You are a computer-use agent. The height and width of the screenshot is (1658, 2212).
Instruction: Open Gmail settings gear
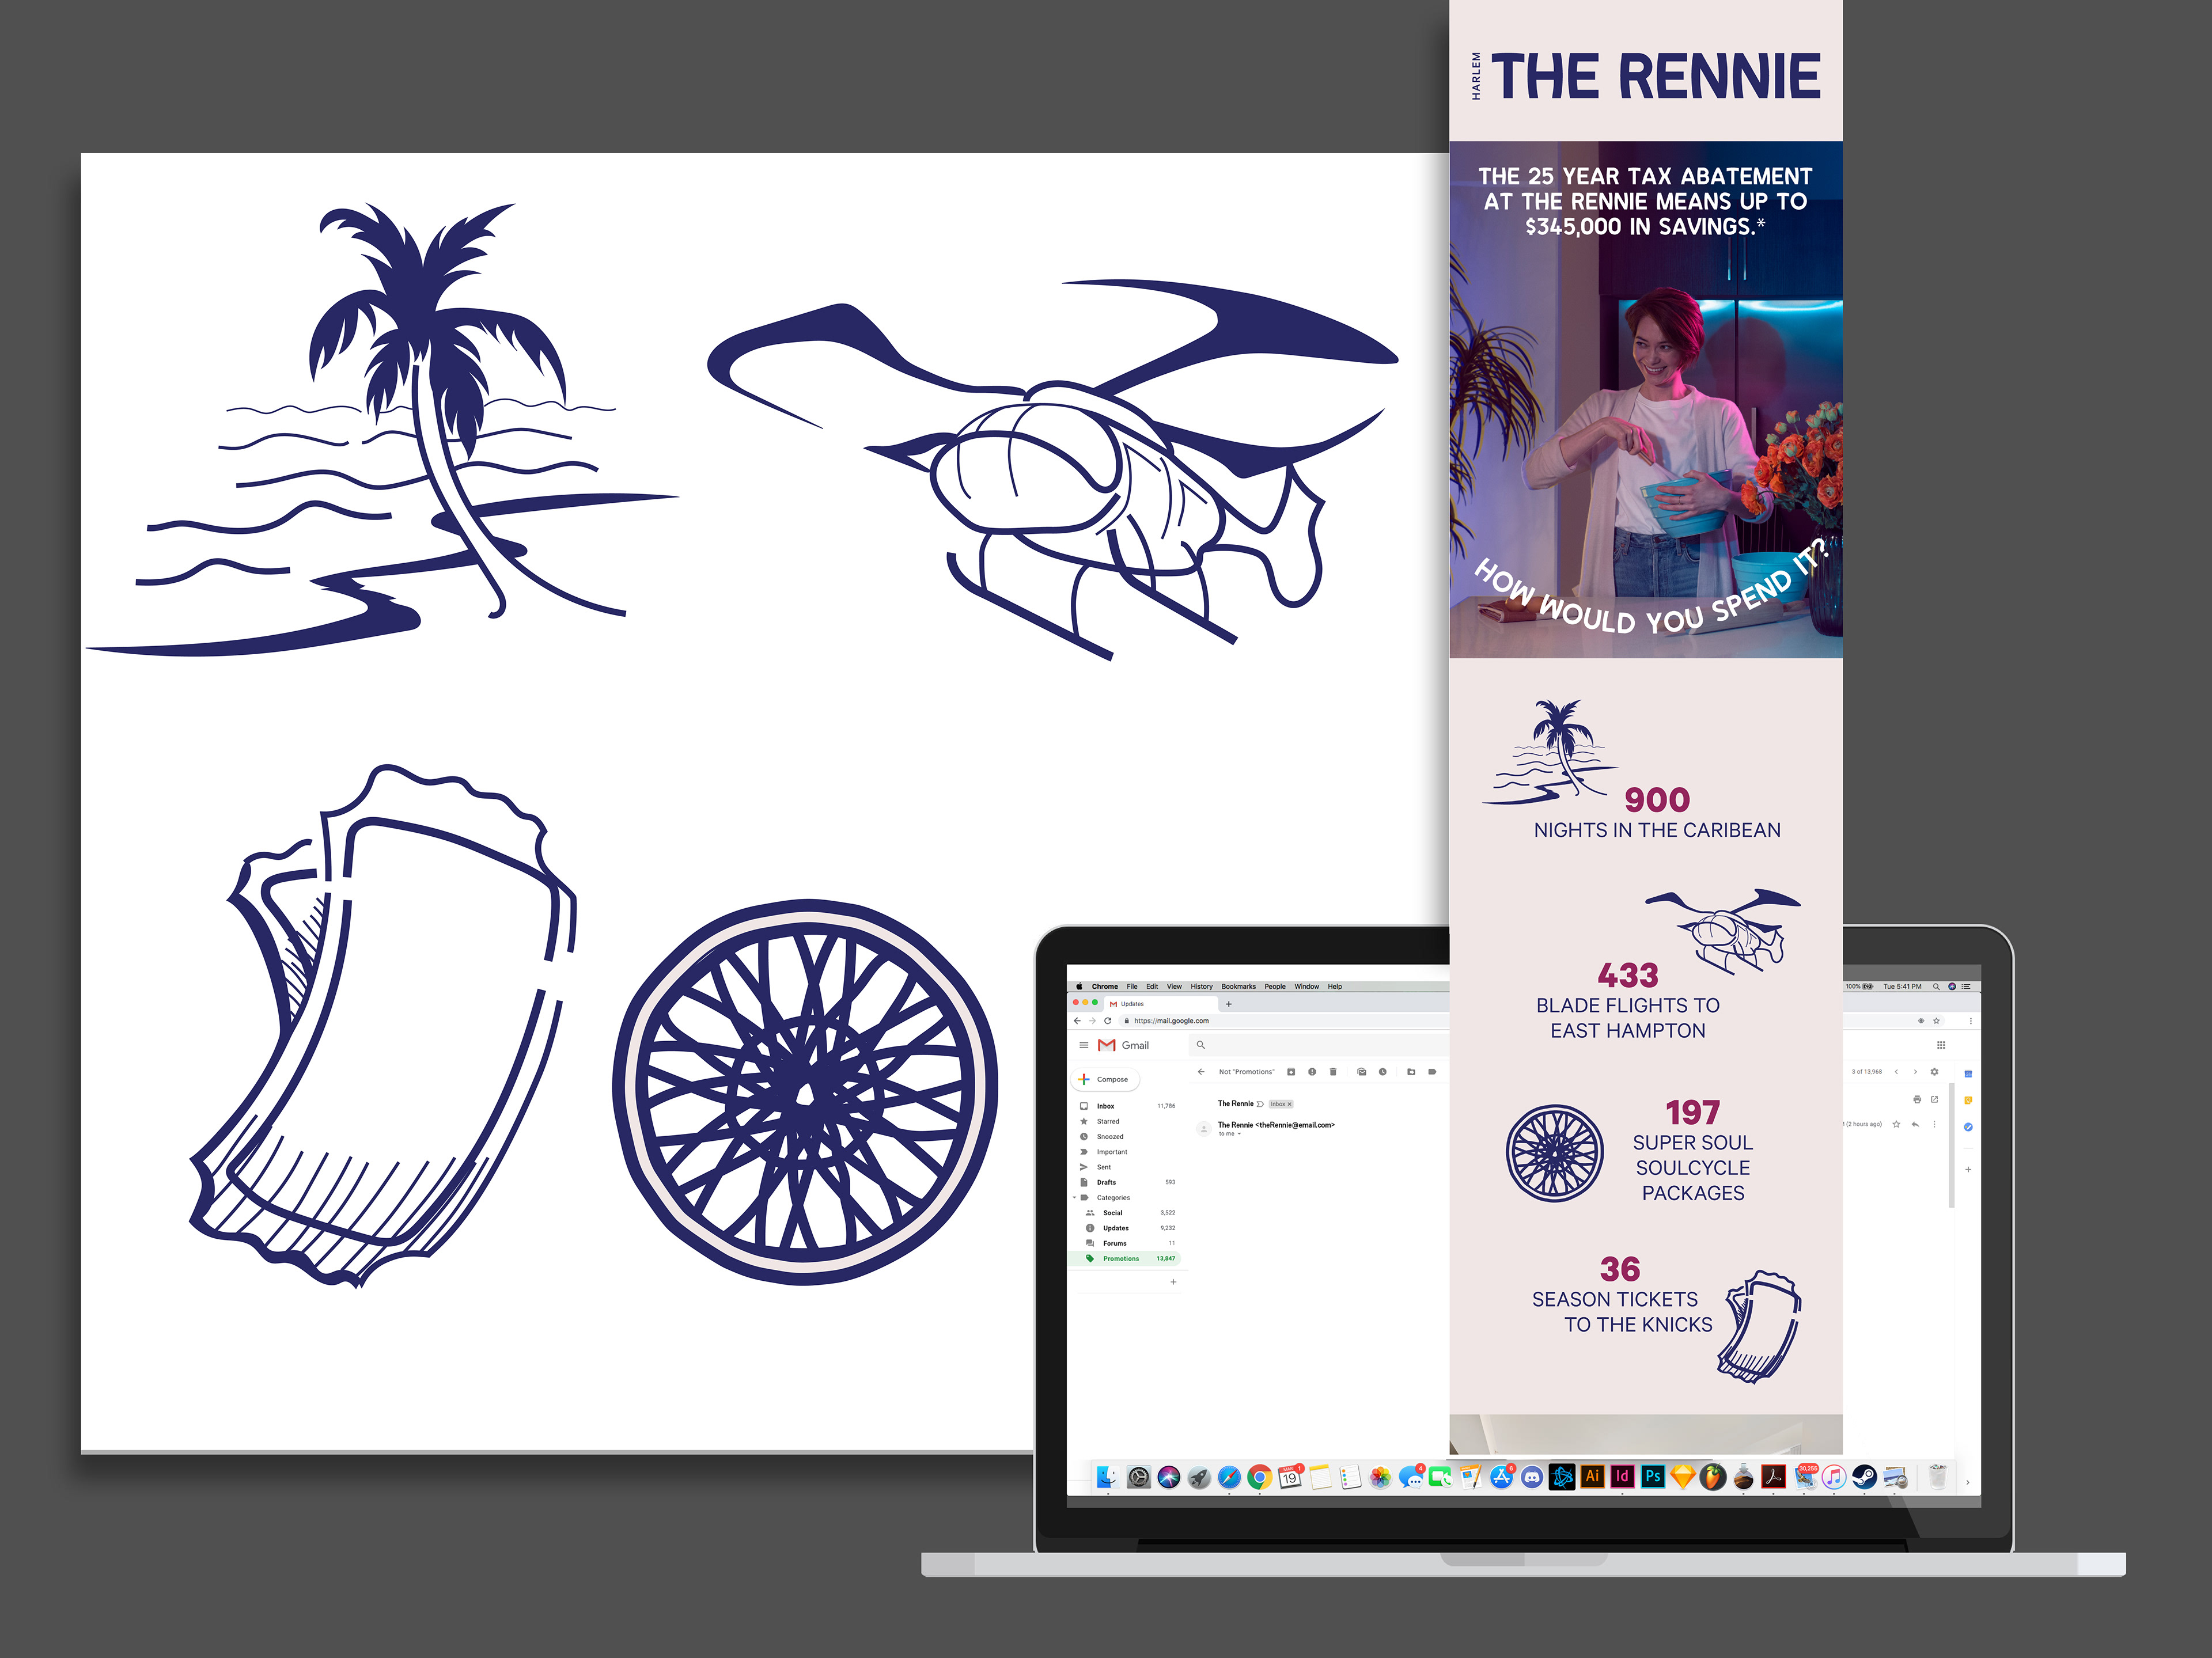[x=1934, y=1072]
